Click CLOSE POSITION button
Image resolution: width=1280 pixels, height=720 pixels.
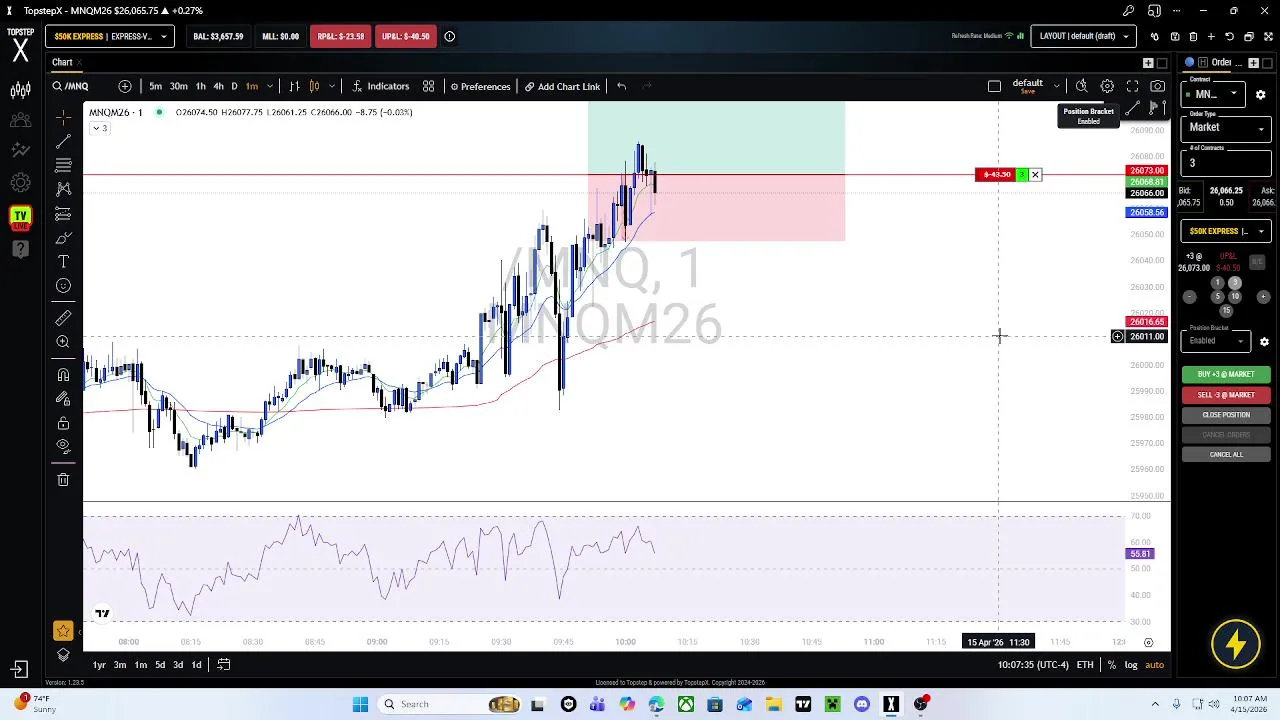pos(1226,415)
